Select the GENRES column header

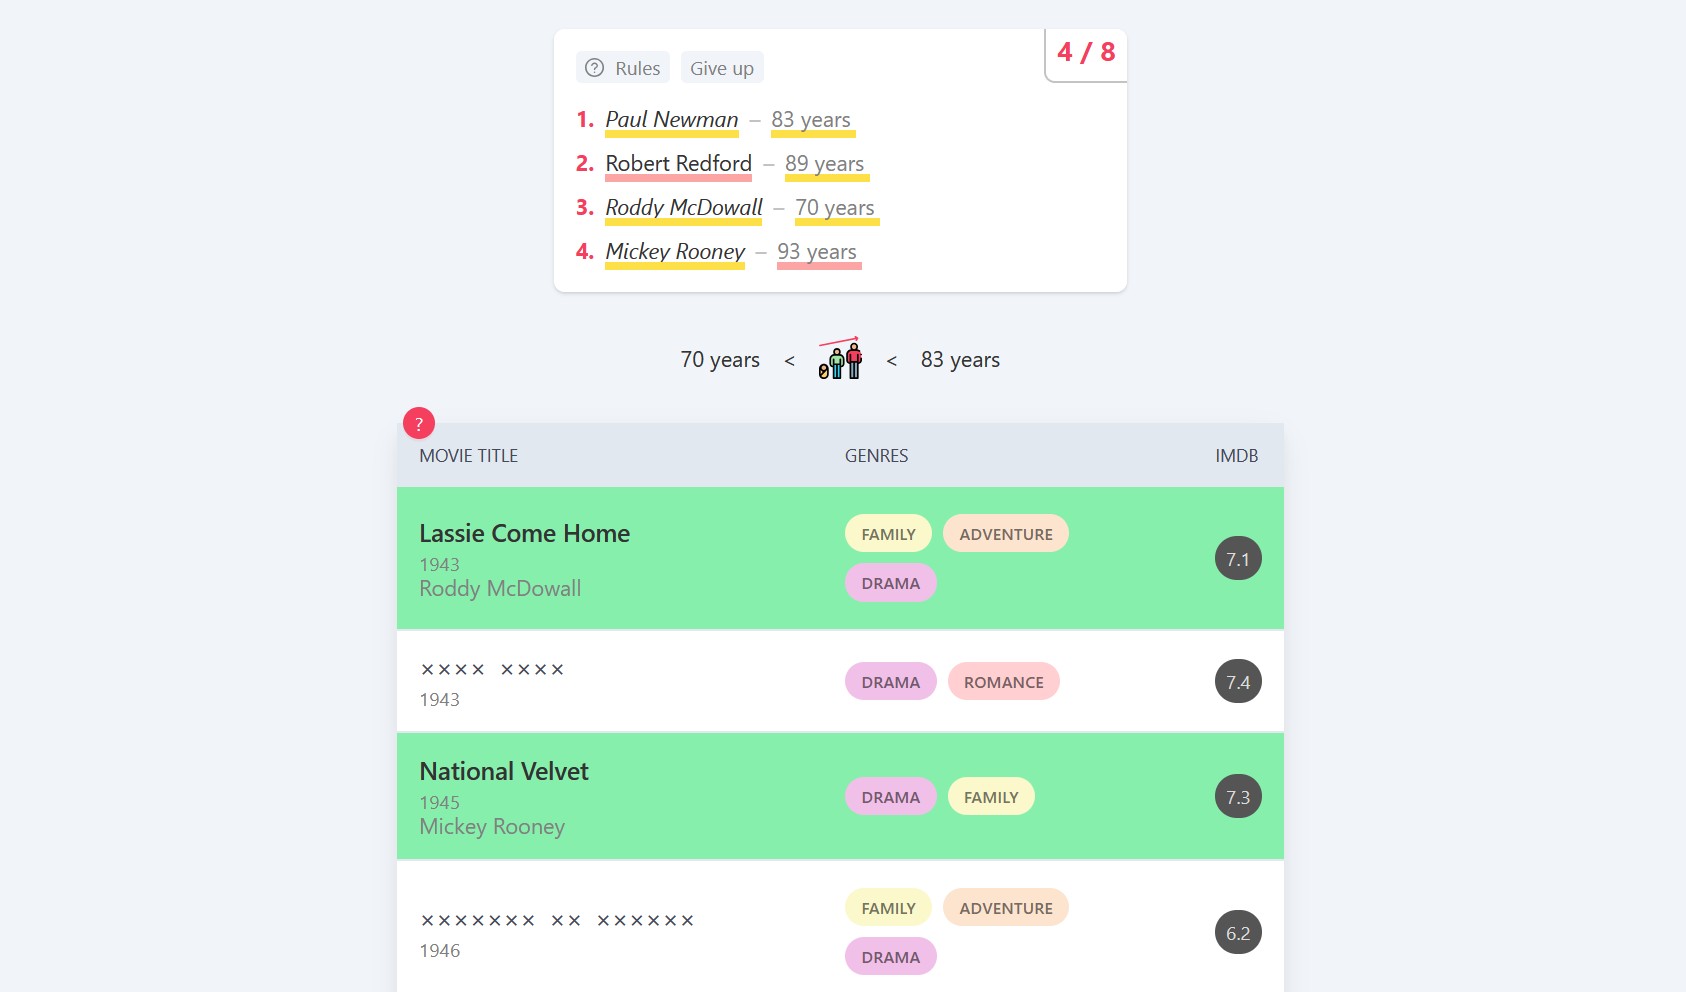pos(876,455)
